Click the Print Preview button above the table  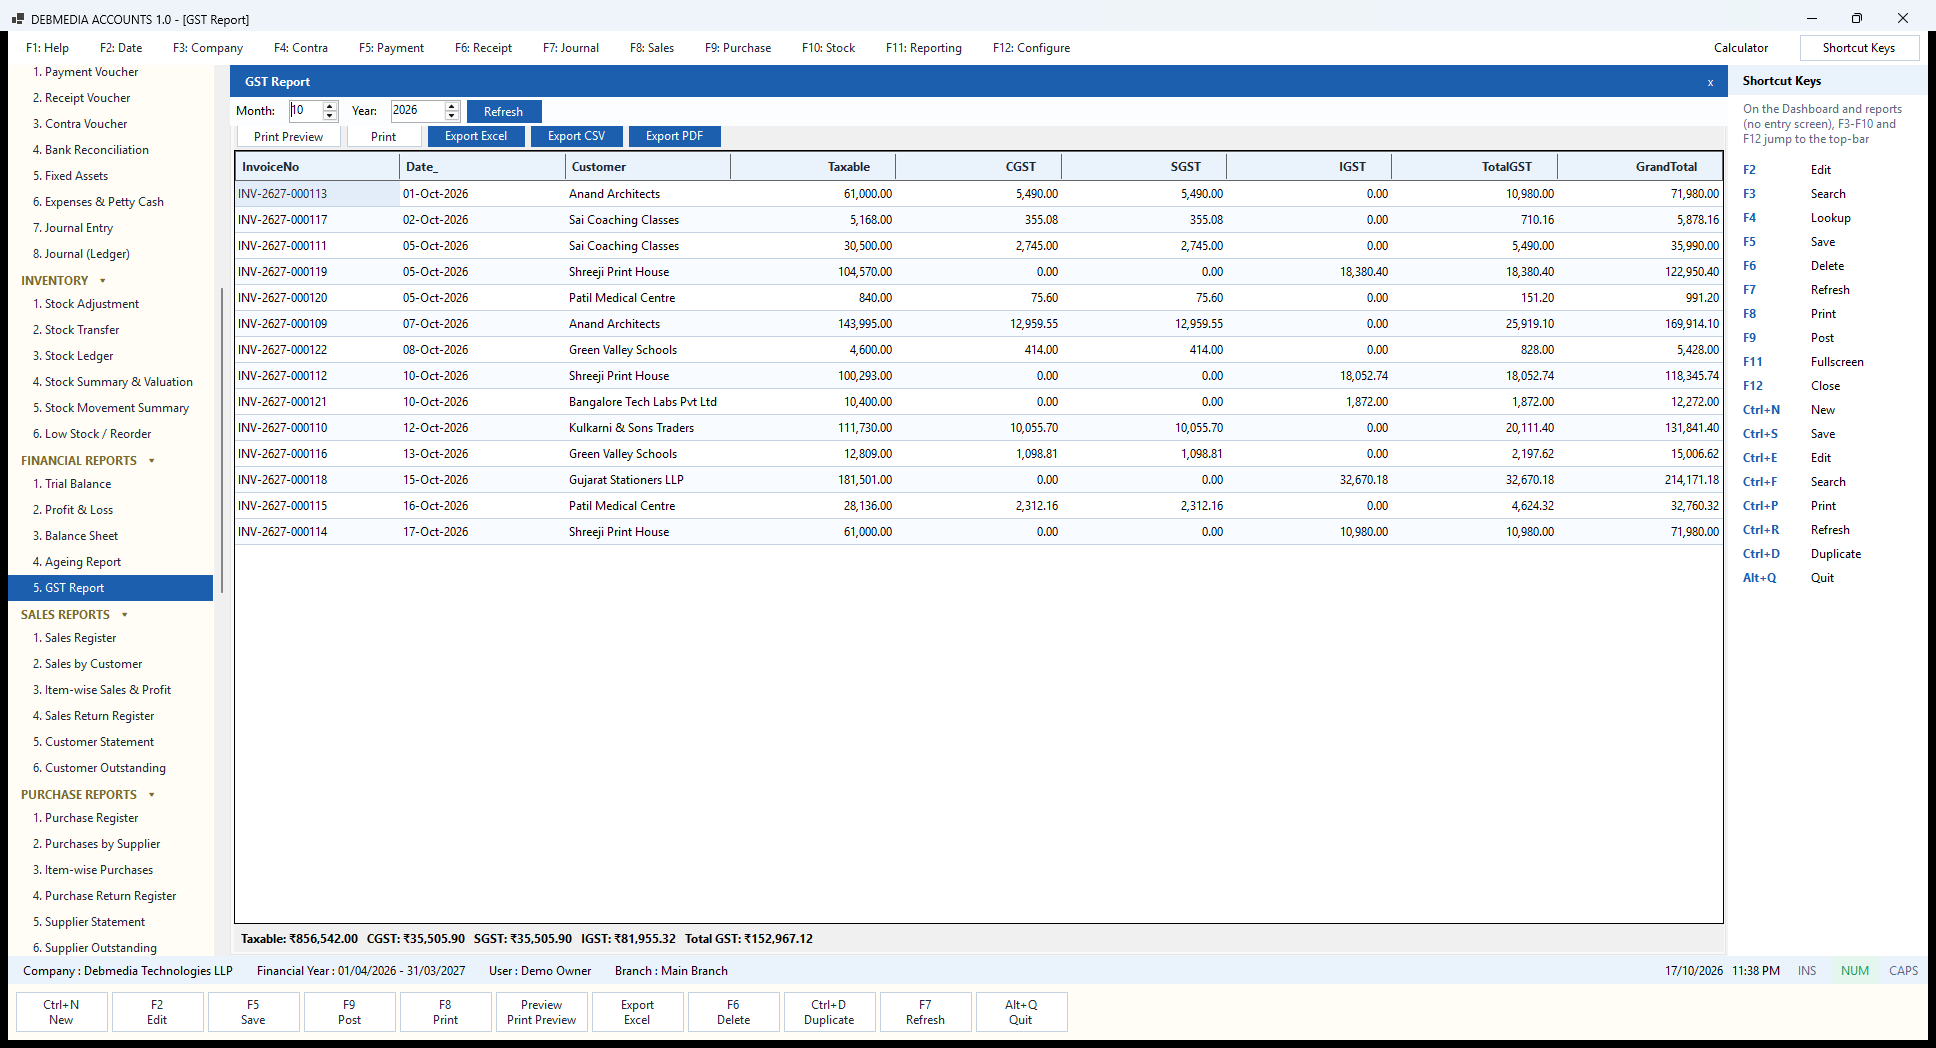(x=288, y=136)
